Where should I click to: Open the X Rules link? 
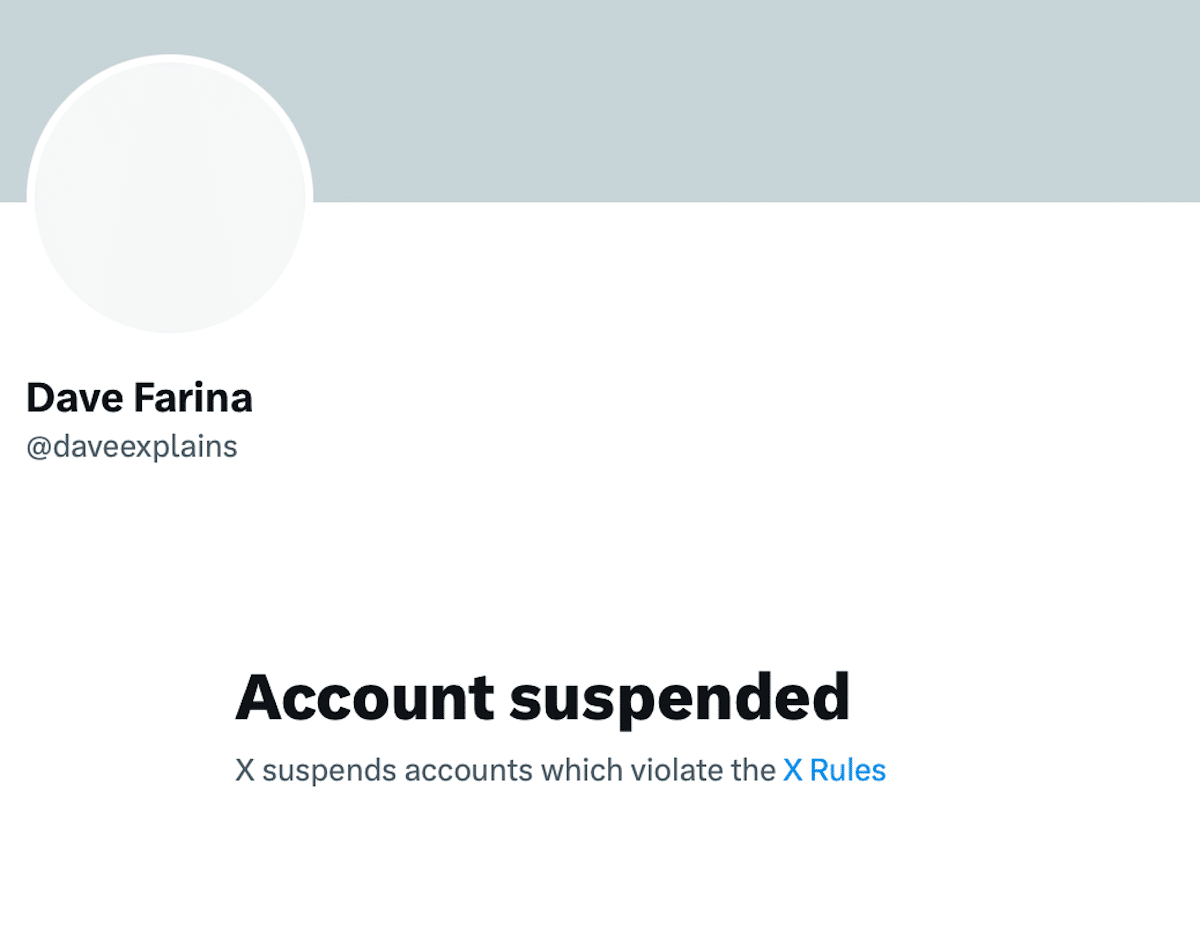(x=834, y=771)
